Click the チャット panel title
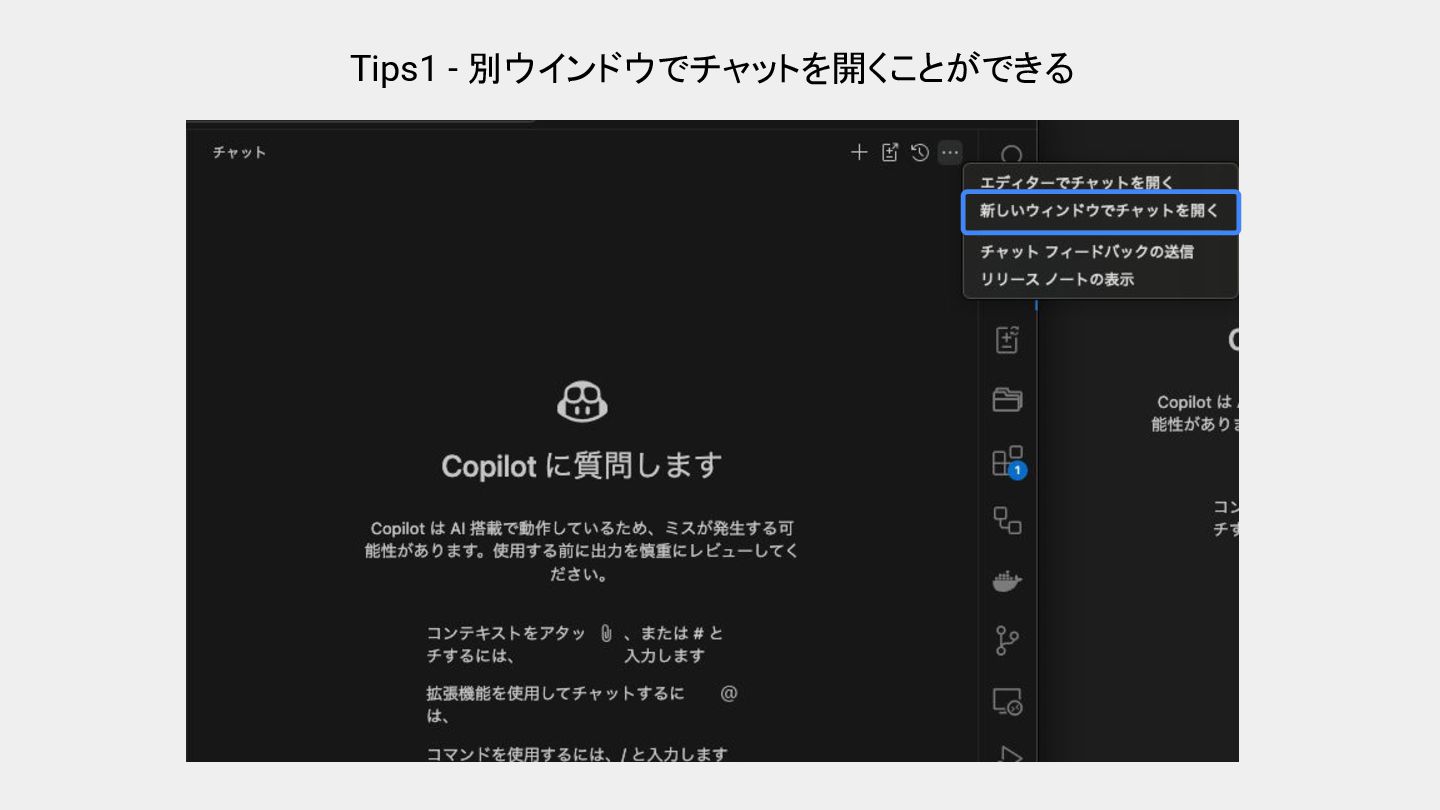 point(239,152)
